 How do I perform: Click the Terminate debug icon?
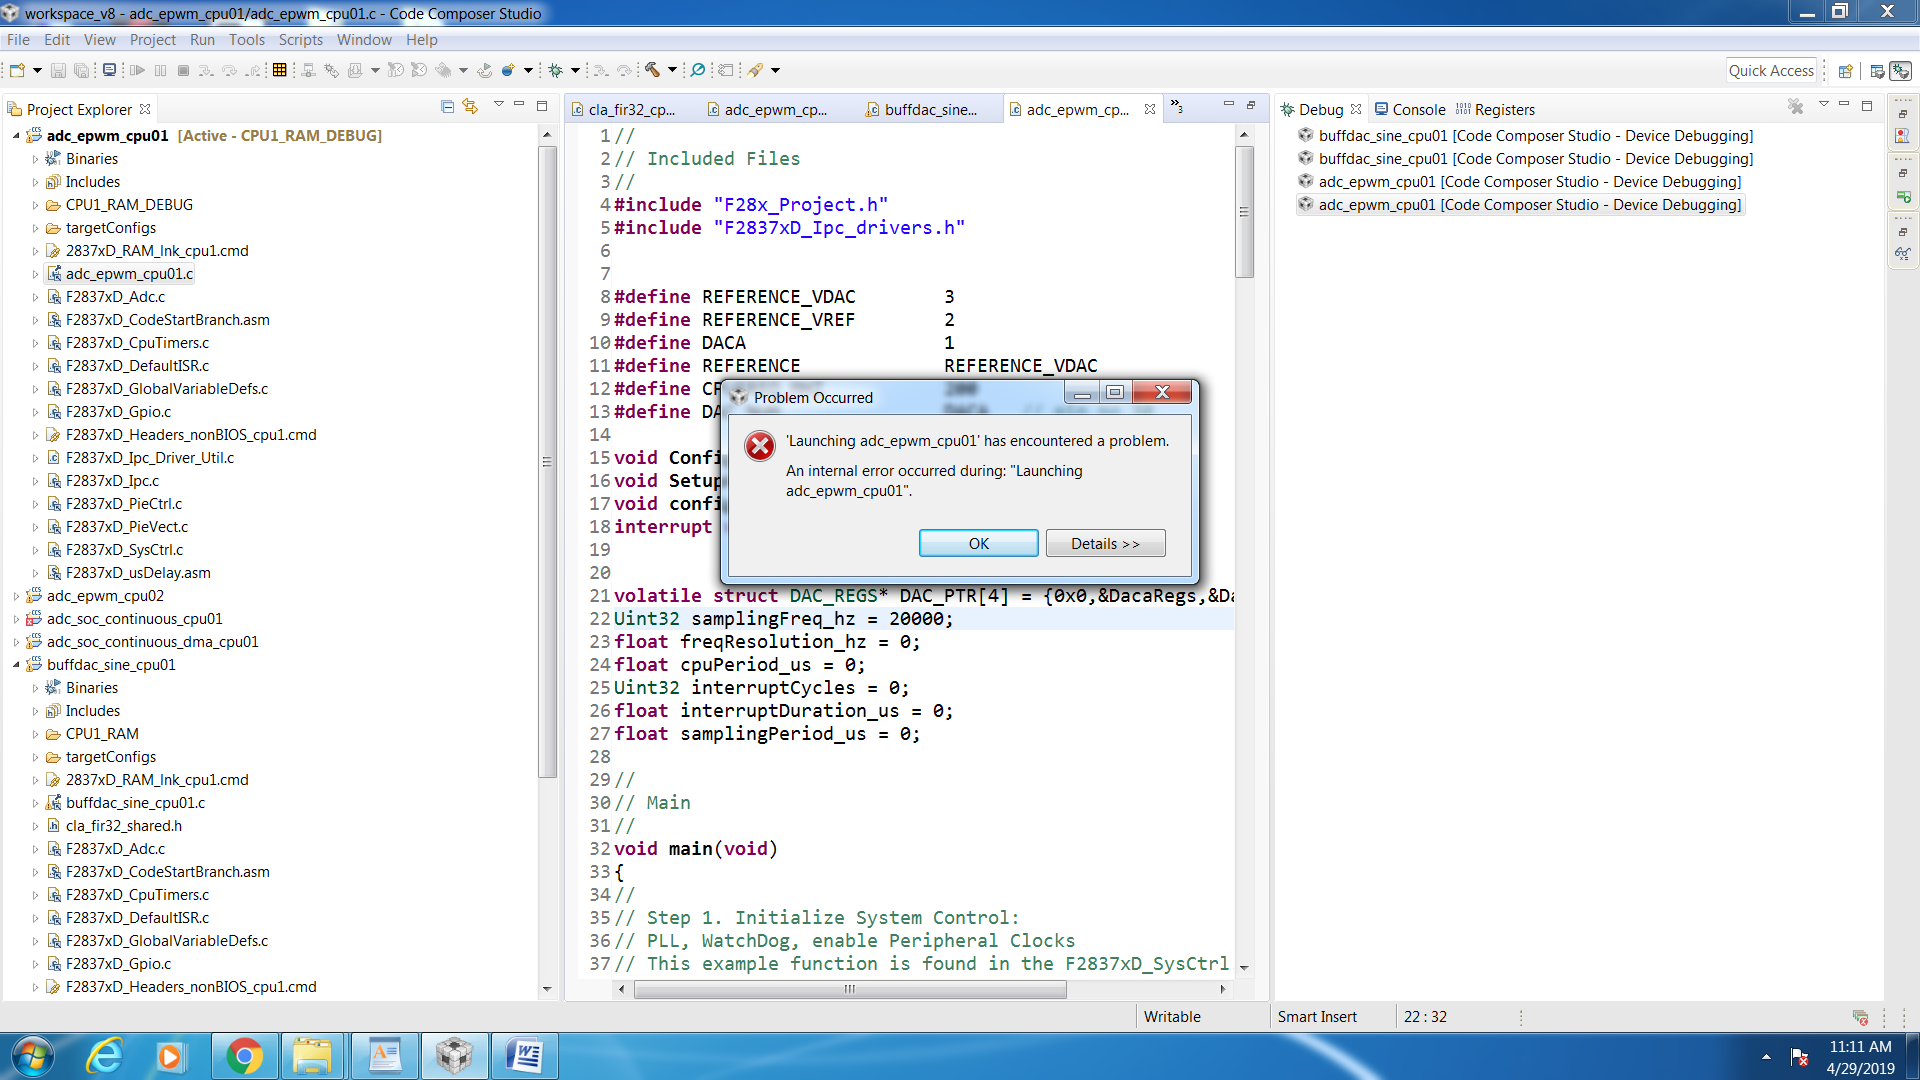tap(184, 70)
